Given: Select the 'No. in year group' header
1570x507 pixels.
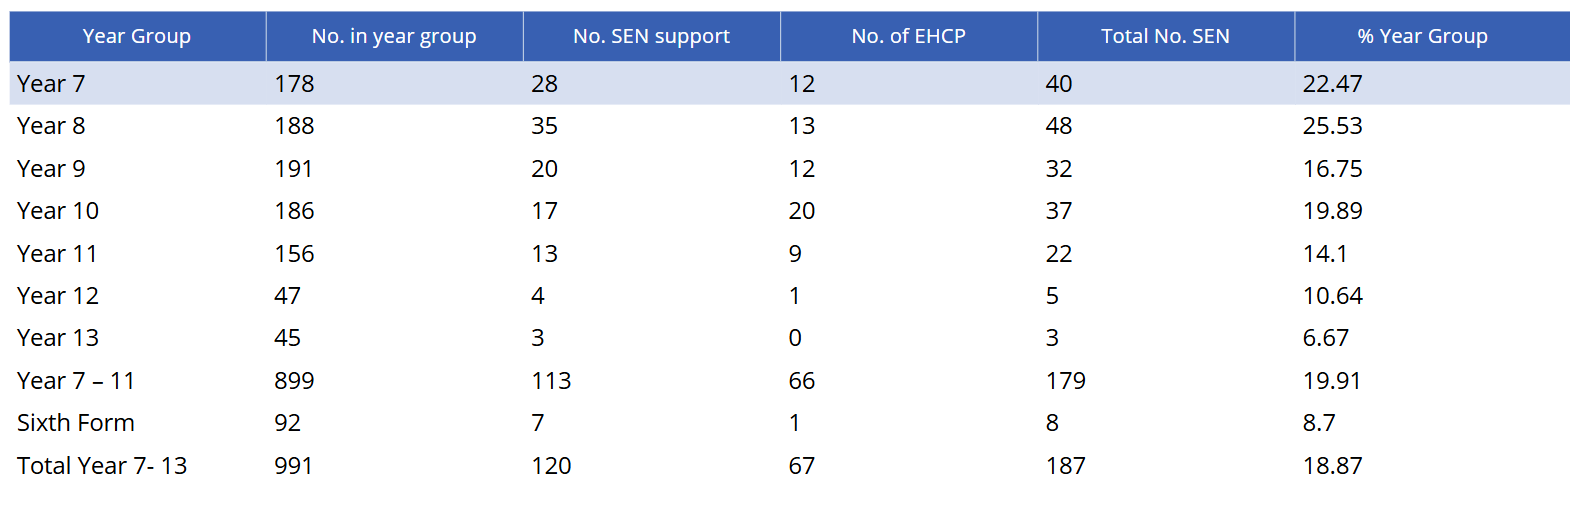Looking at the screenshot, I should point(394,37).
